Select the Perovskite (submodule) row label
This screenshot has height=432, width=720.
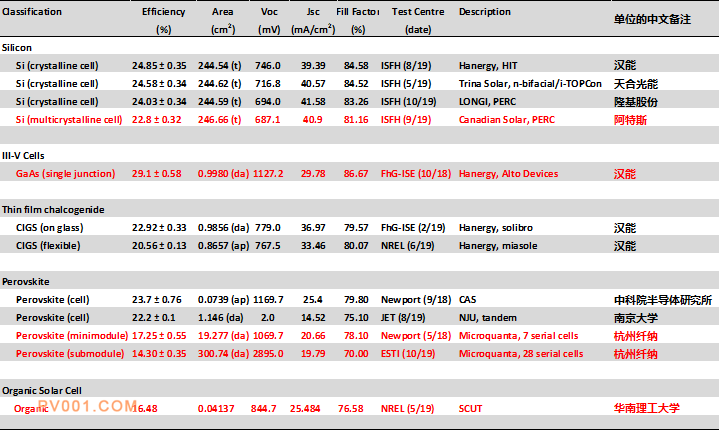[70, 353]
